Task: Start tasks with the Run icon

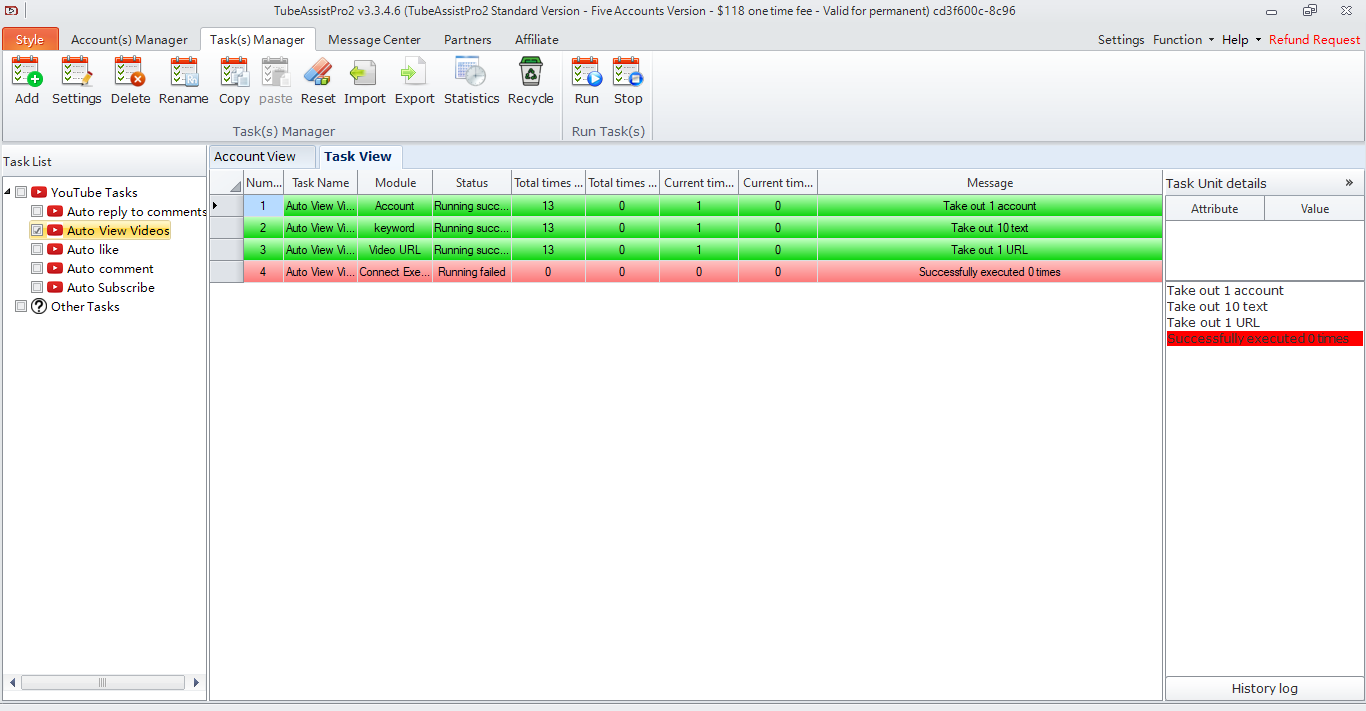Action: tap(586, 74)
